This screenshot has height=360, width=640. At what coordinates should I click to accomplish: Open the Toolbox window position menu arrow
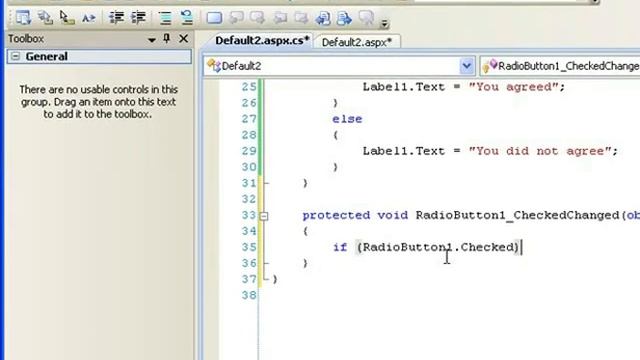click(151, 40)
